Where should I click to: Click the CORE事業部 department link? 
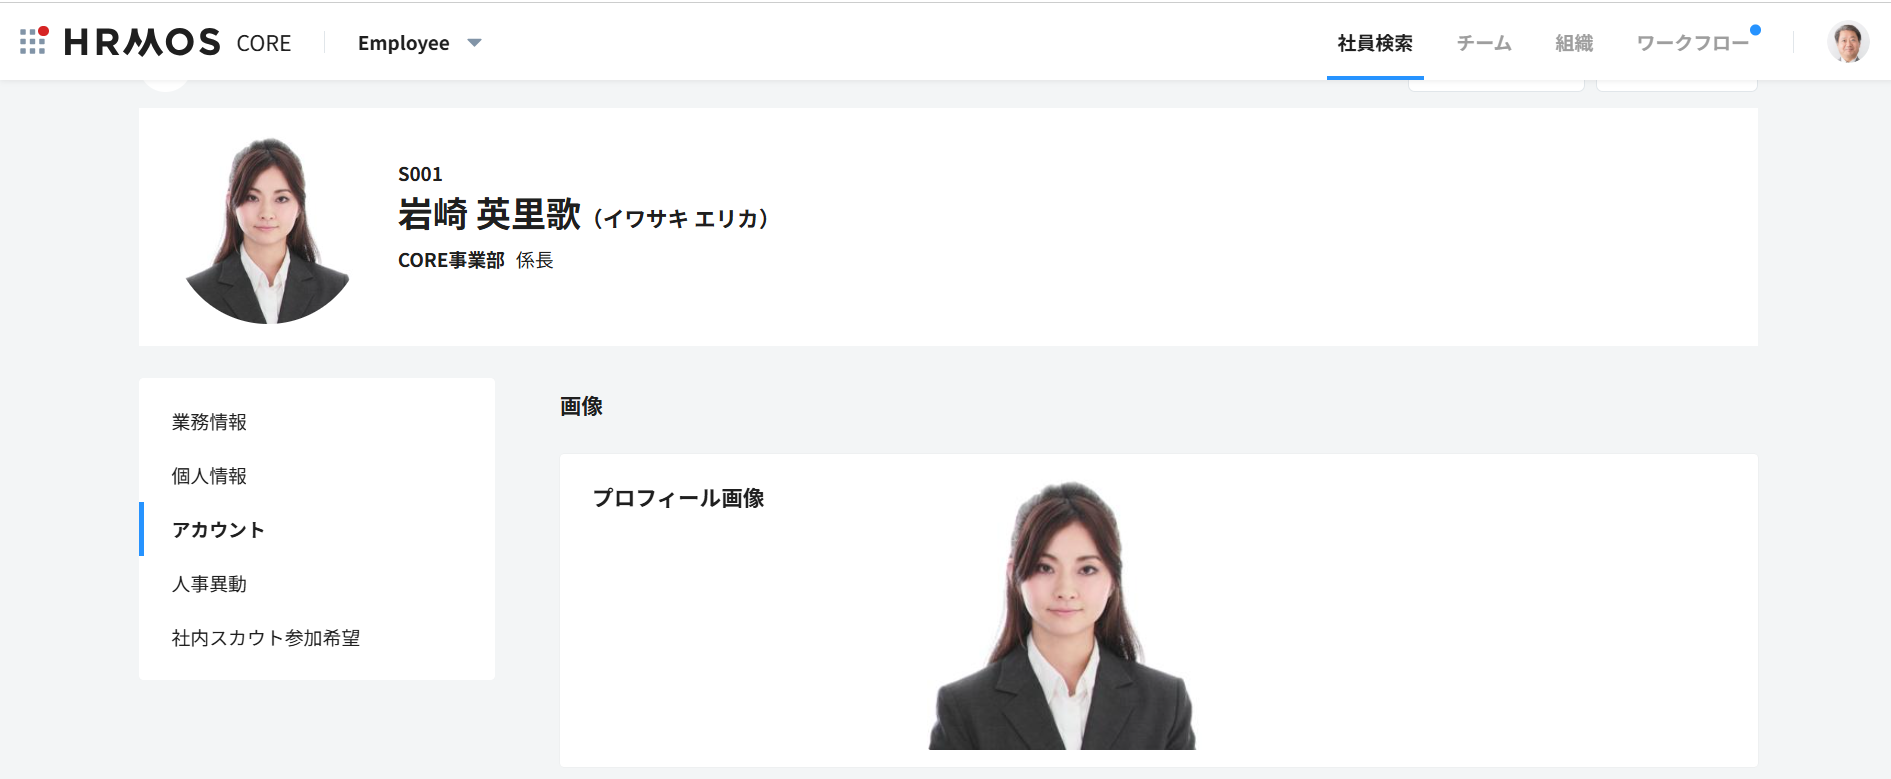(x=451, y=260)
